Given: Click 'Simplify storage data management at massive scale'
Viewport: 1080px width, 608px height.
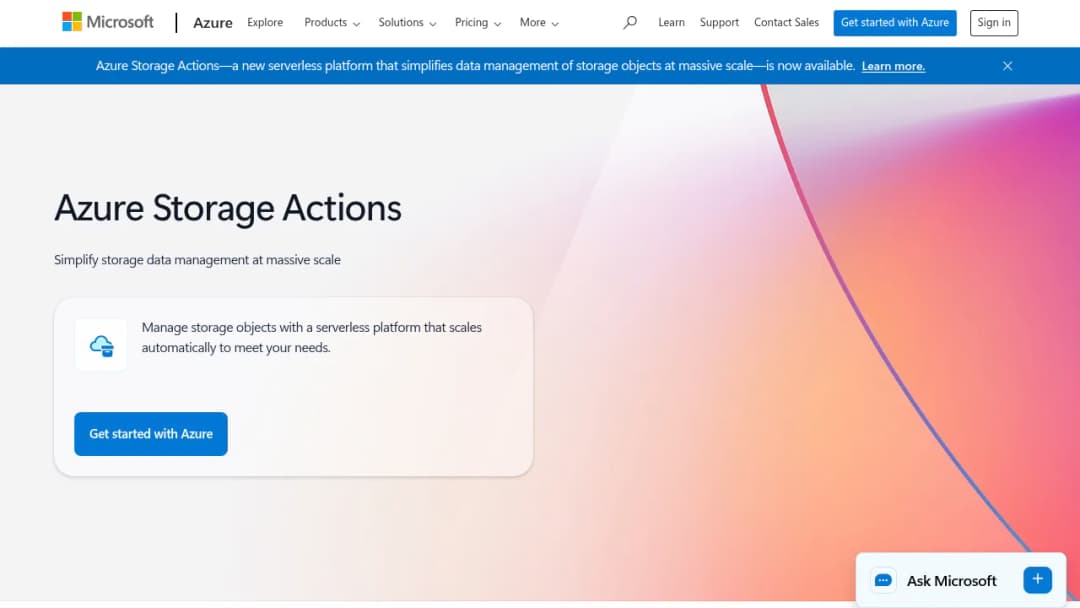Looking at the screenshot, I should (198, 260).
